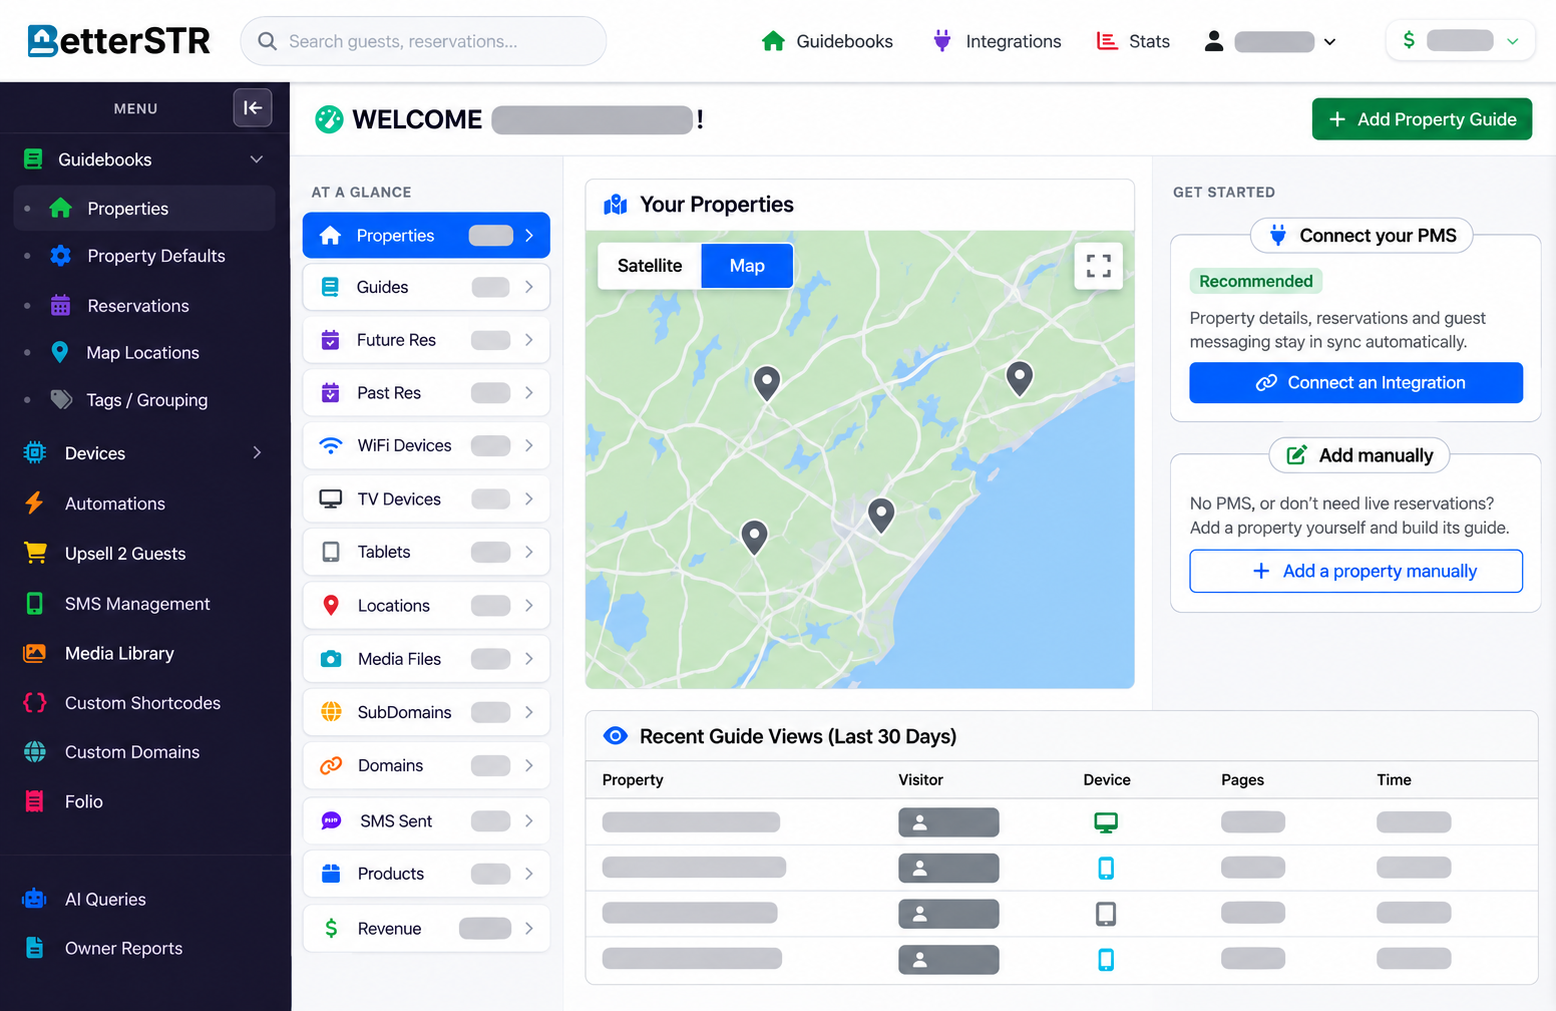Click the Visitor column header

(921, 780)
